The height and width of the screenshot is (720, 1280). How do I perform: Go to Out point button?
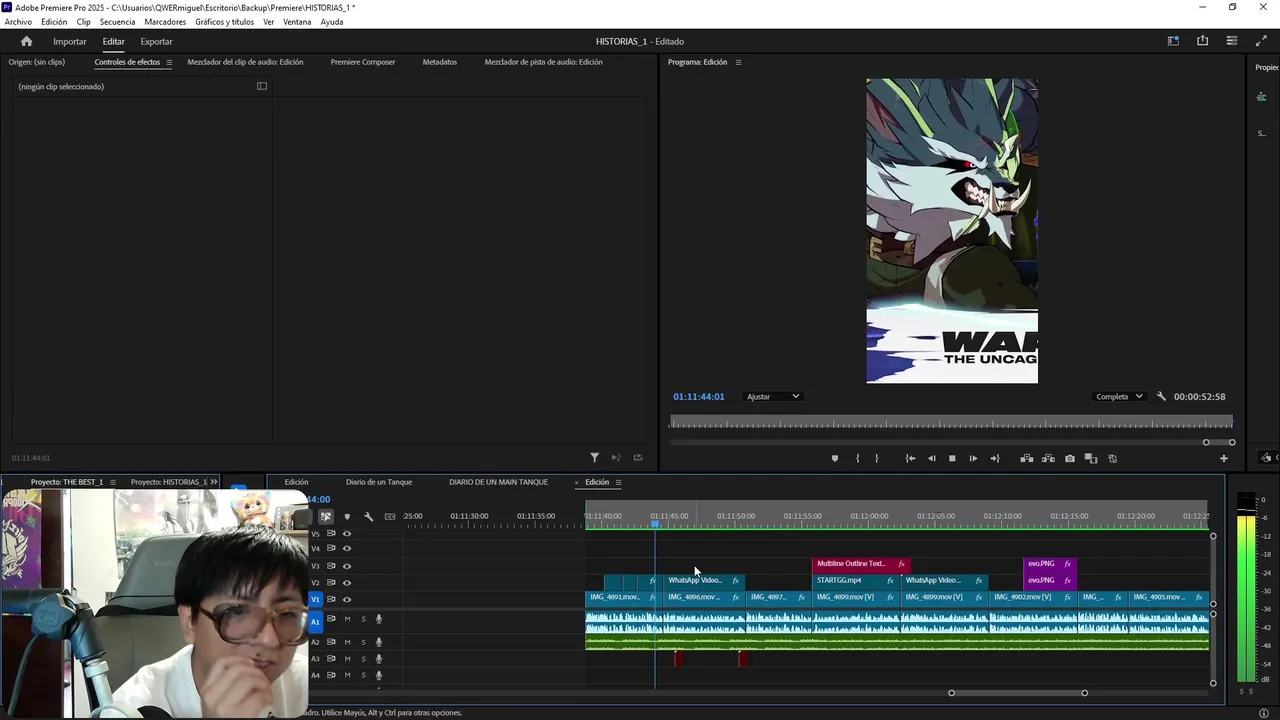(994, 458)
